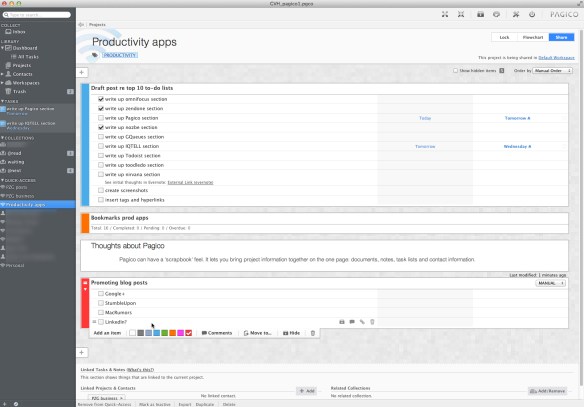This screenshot has height=407, width=584.
Task: Click Add an Item in list action bar
Action: pos(107,333)
